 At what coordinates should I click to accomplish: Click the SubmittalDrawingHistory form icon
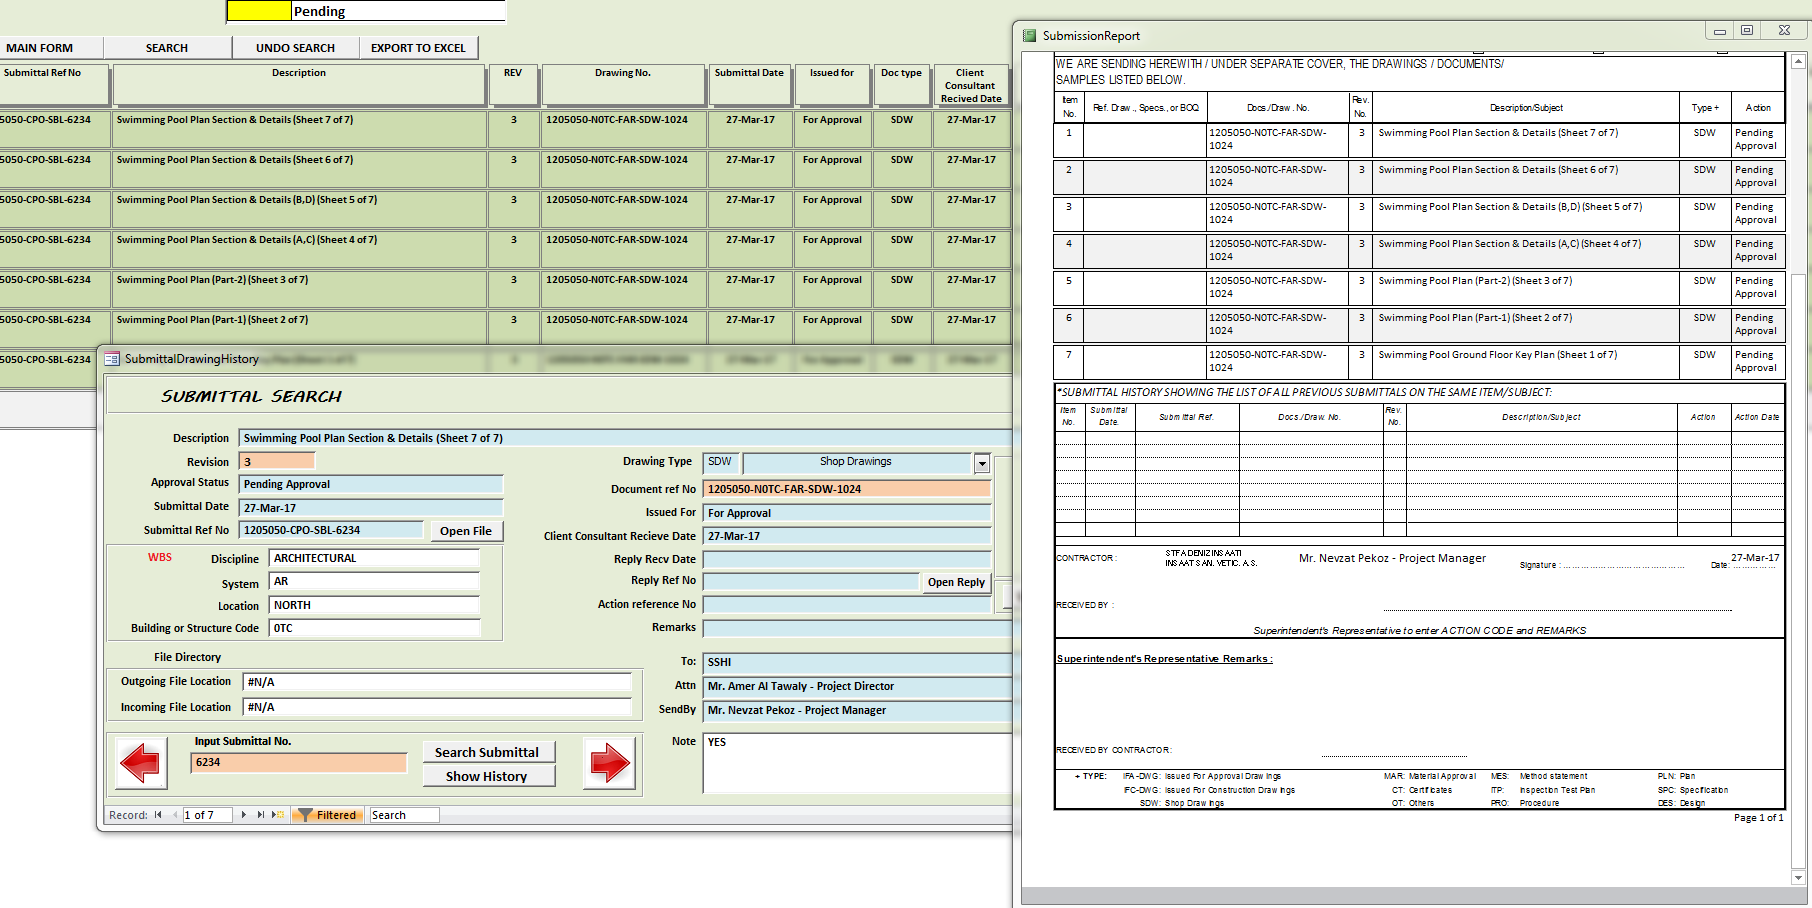pyautogui.click(x=112, y=359)
